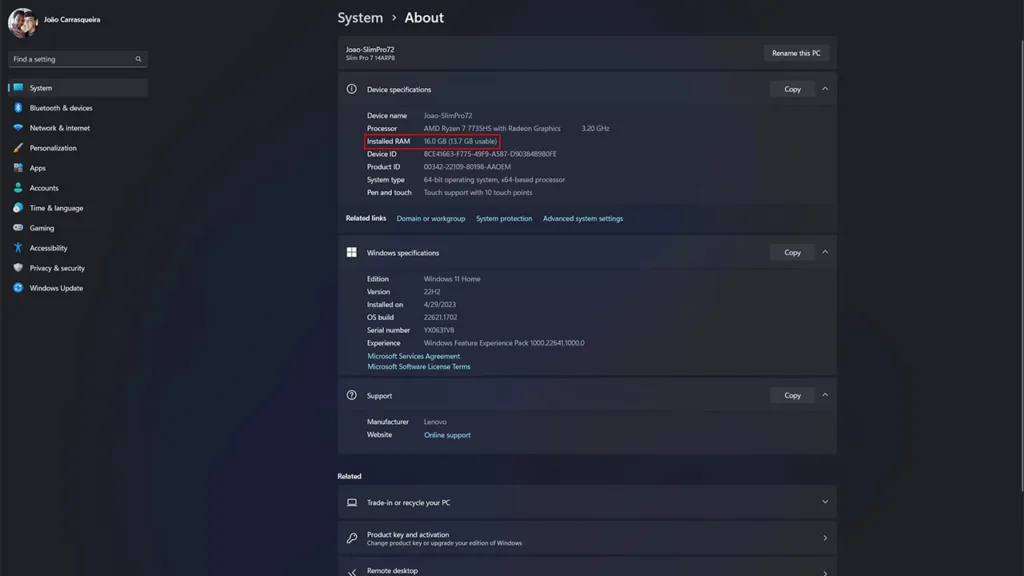The image size is (1024, 576).
Task: Click the Accessibility figure icon
Action: click(18, 248)
